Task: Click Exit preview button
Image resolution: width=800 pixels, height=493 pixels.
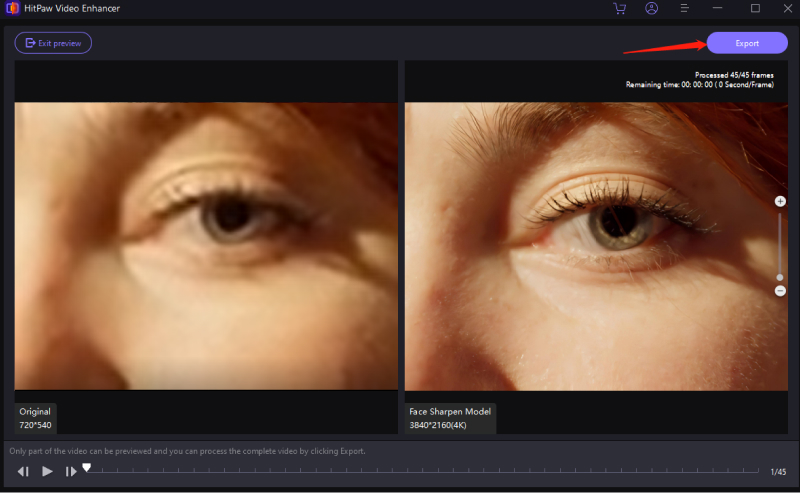Action: click(53, 43)
